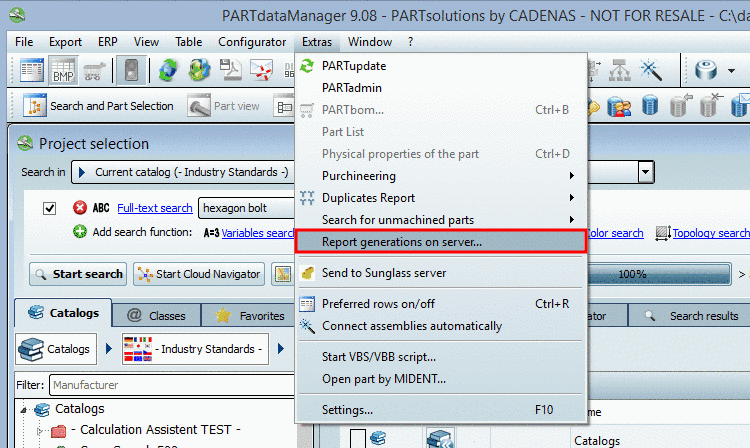Click the plain blue database icon
Viewport: 750px width, 448px height.
(x=650, y=105)
